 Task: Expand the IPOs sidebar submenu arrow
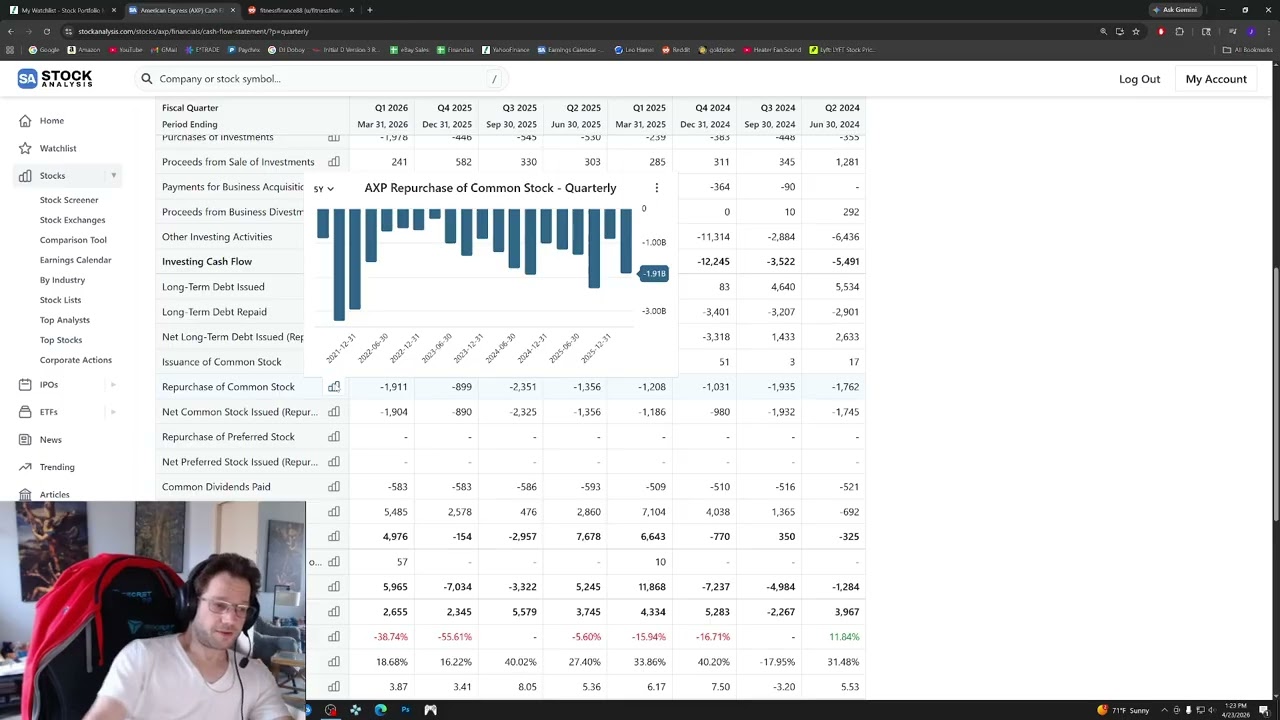coord(113,385)
